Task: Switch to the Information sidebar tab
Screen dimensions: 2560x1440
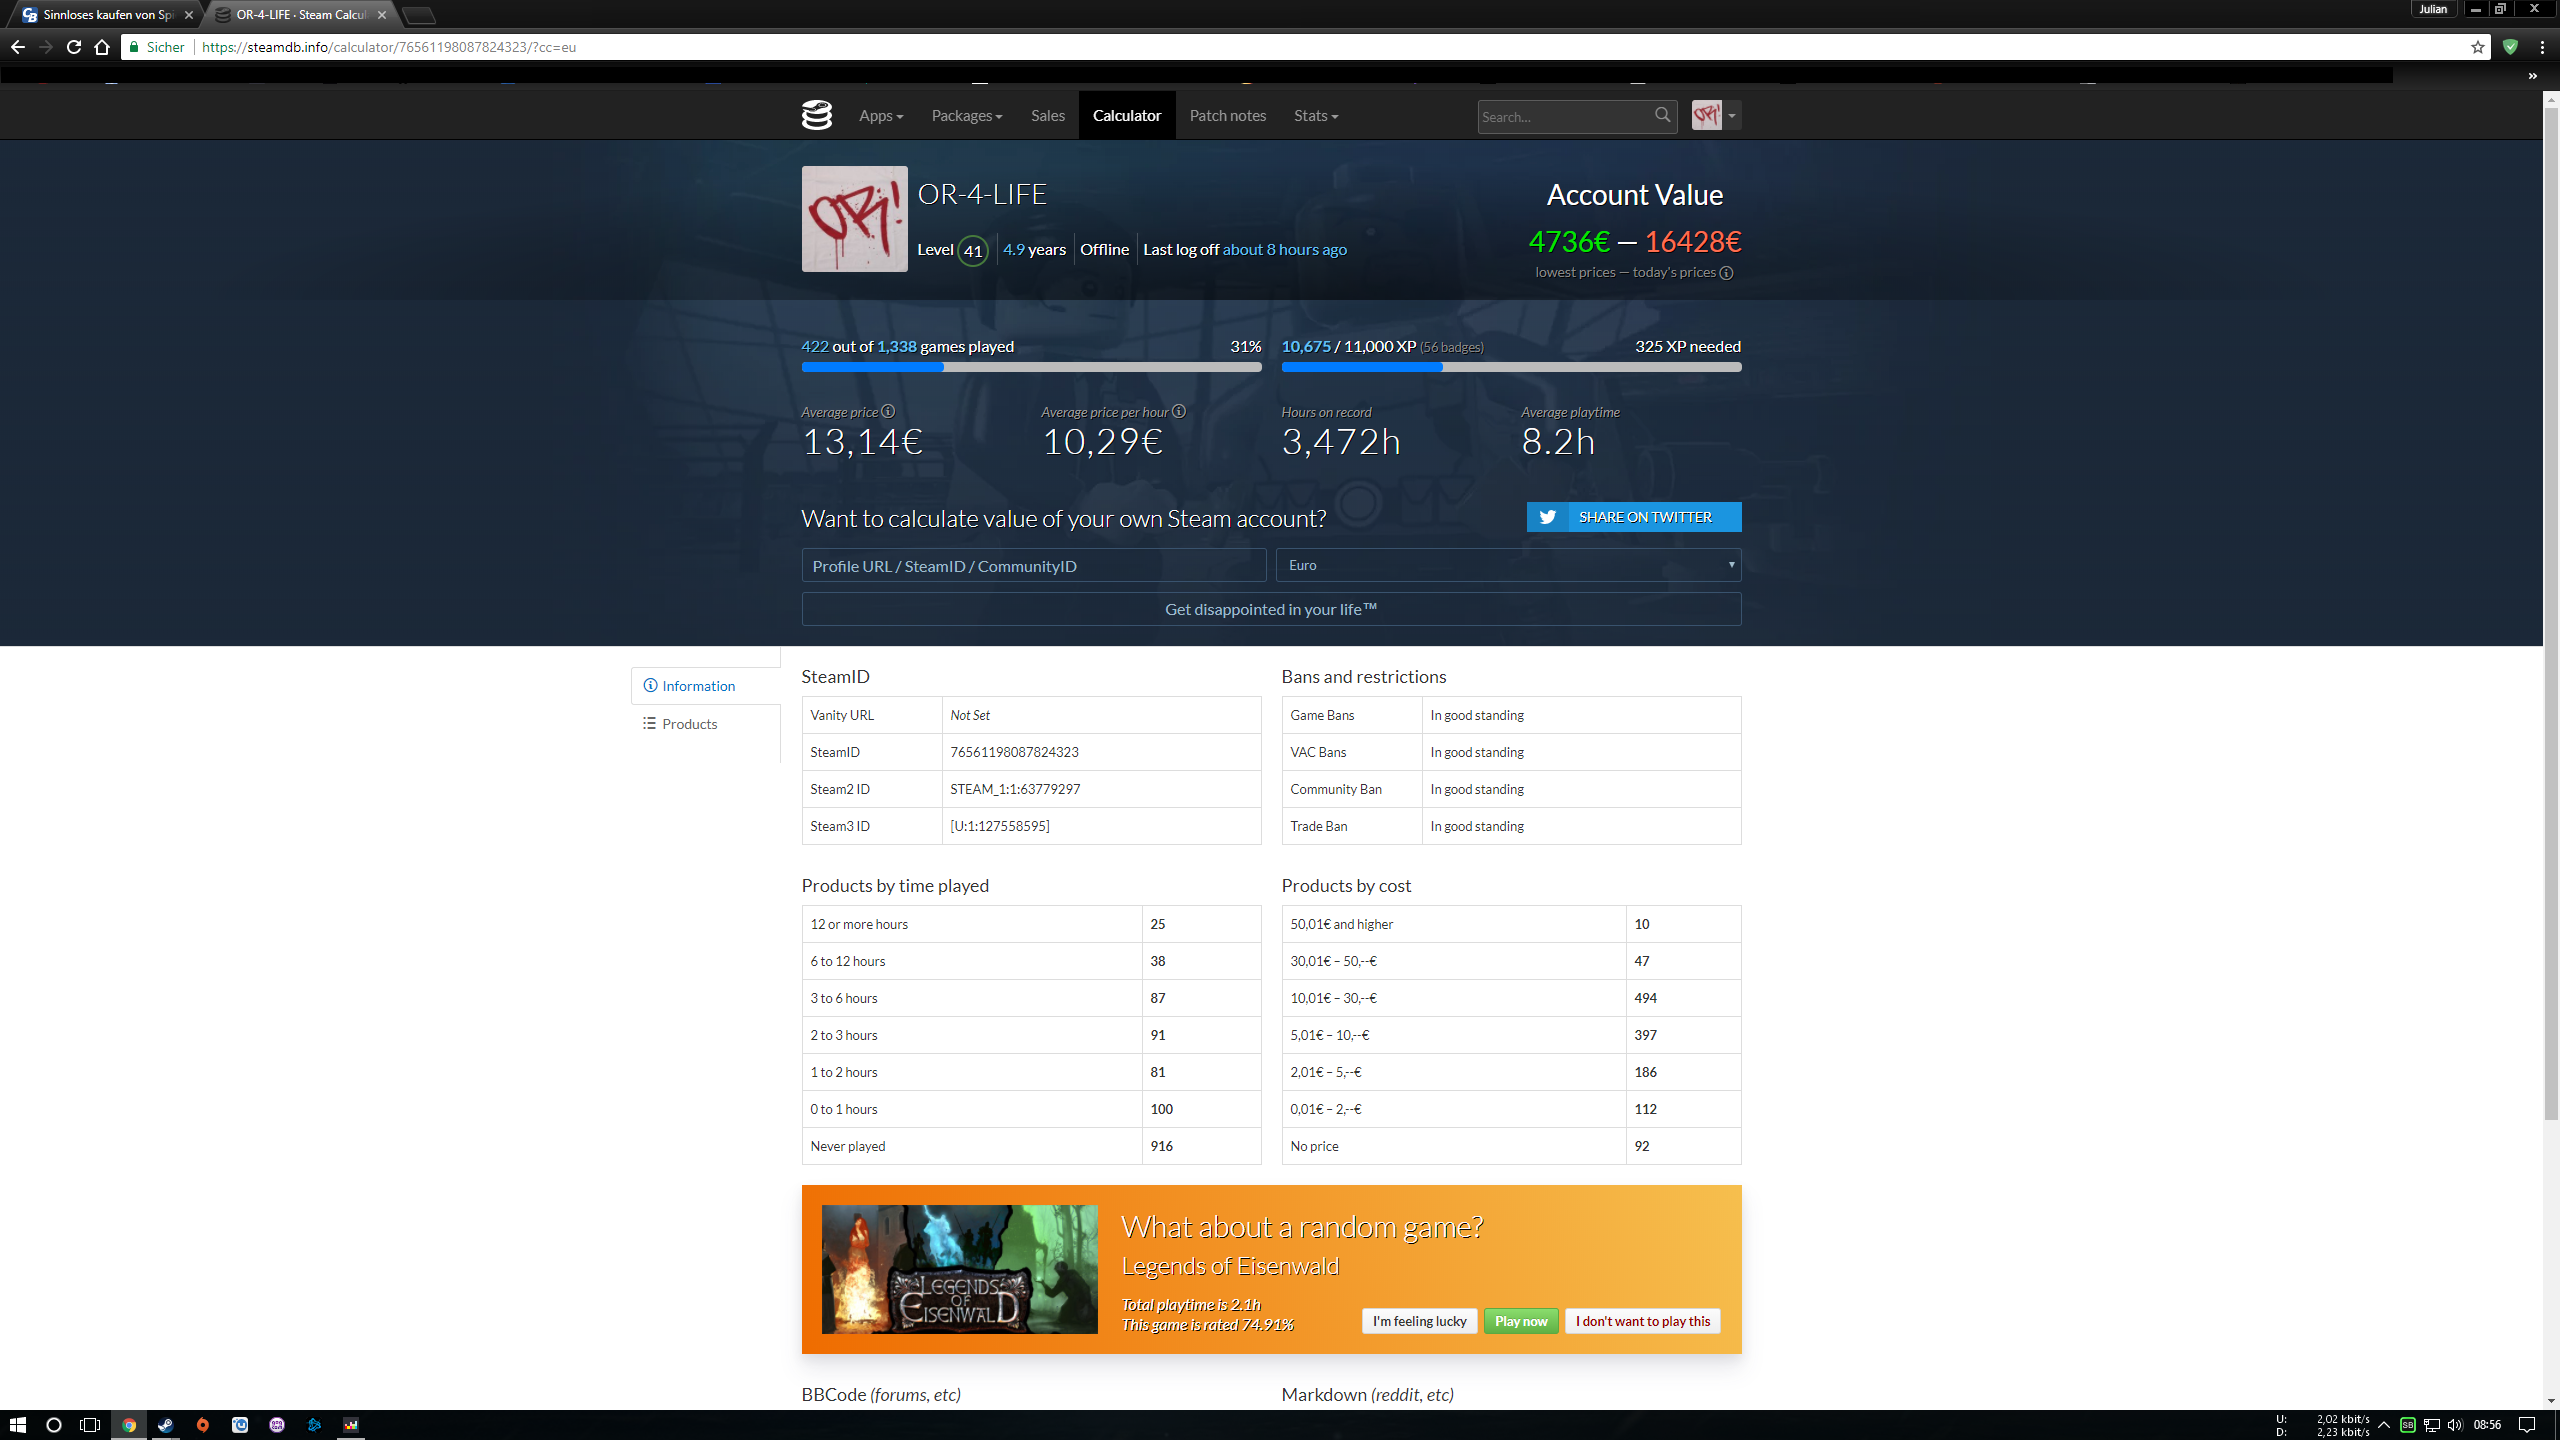Action: tap(705, 686)
